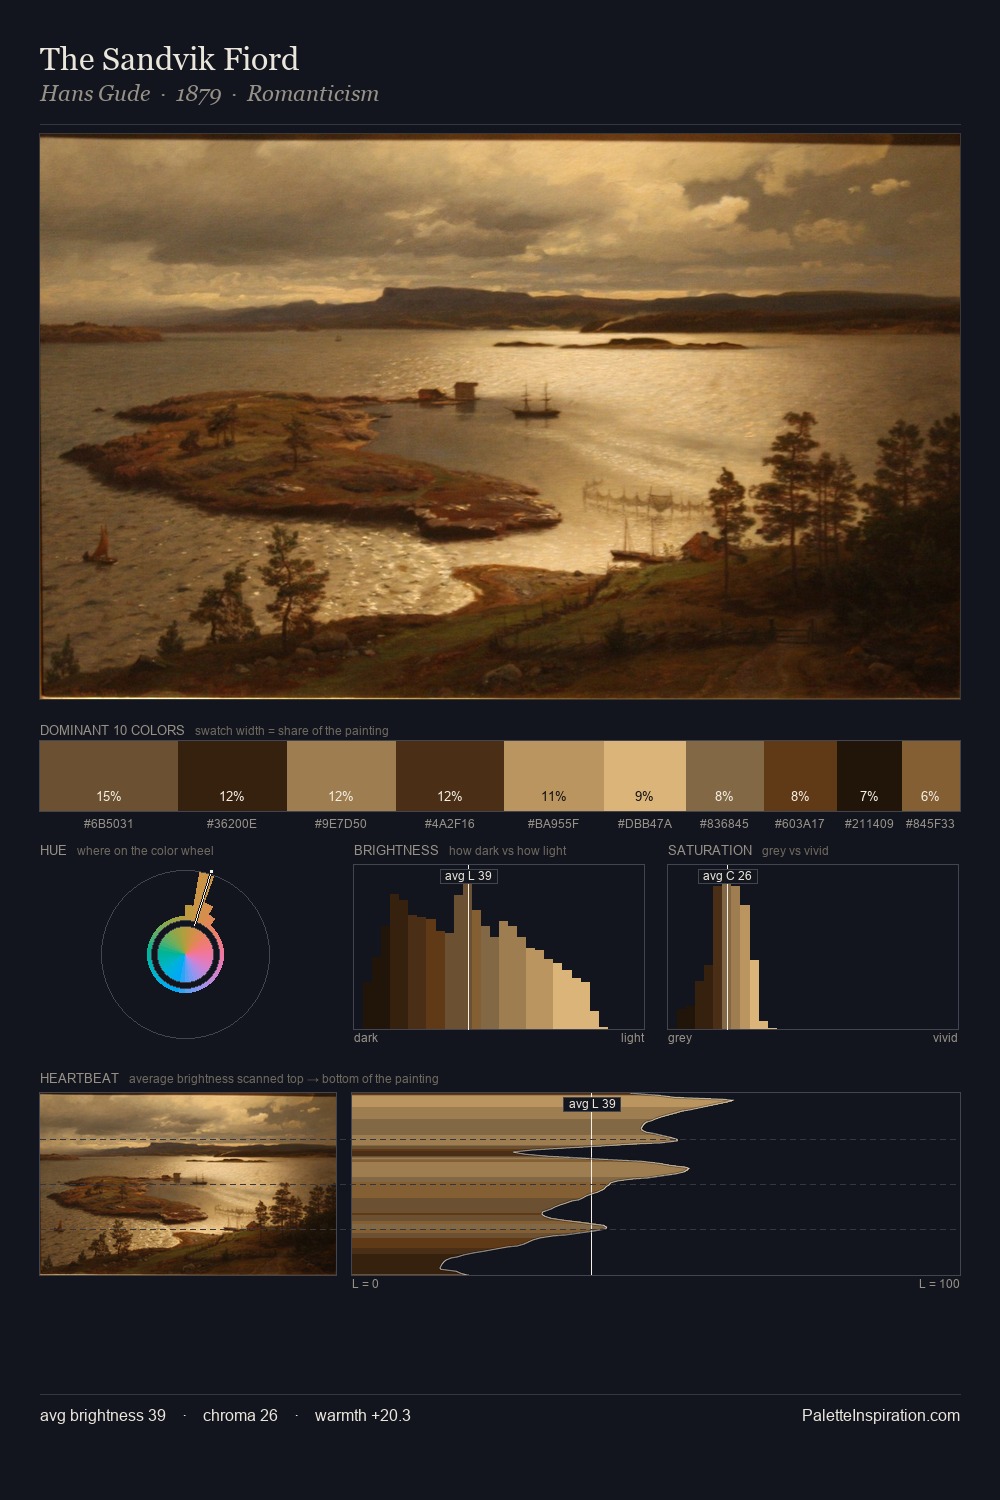Click the 'DOMINANT 10 COLORS' heading
This screenshot has height=1500, width=1000.
click(x=112, y=730)
